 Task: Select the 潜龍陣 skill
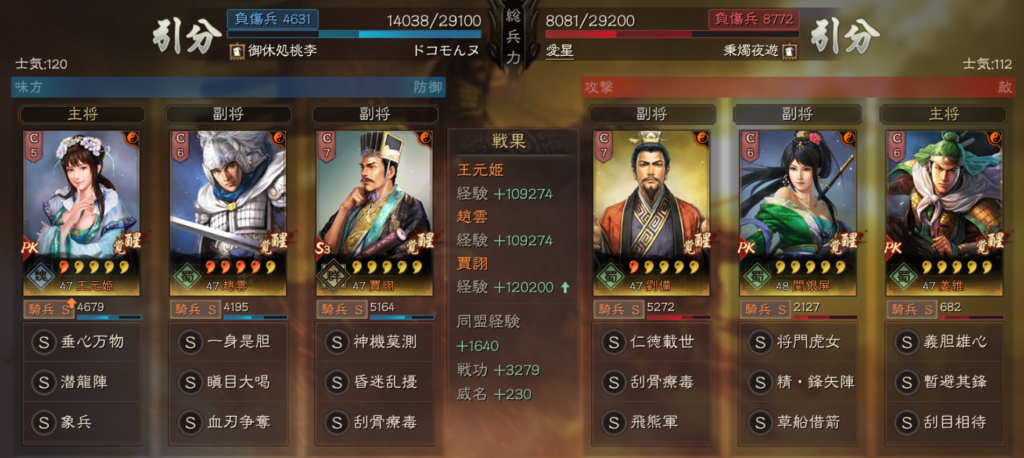tap(81, 382)
